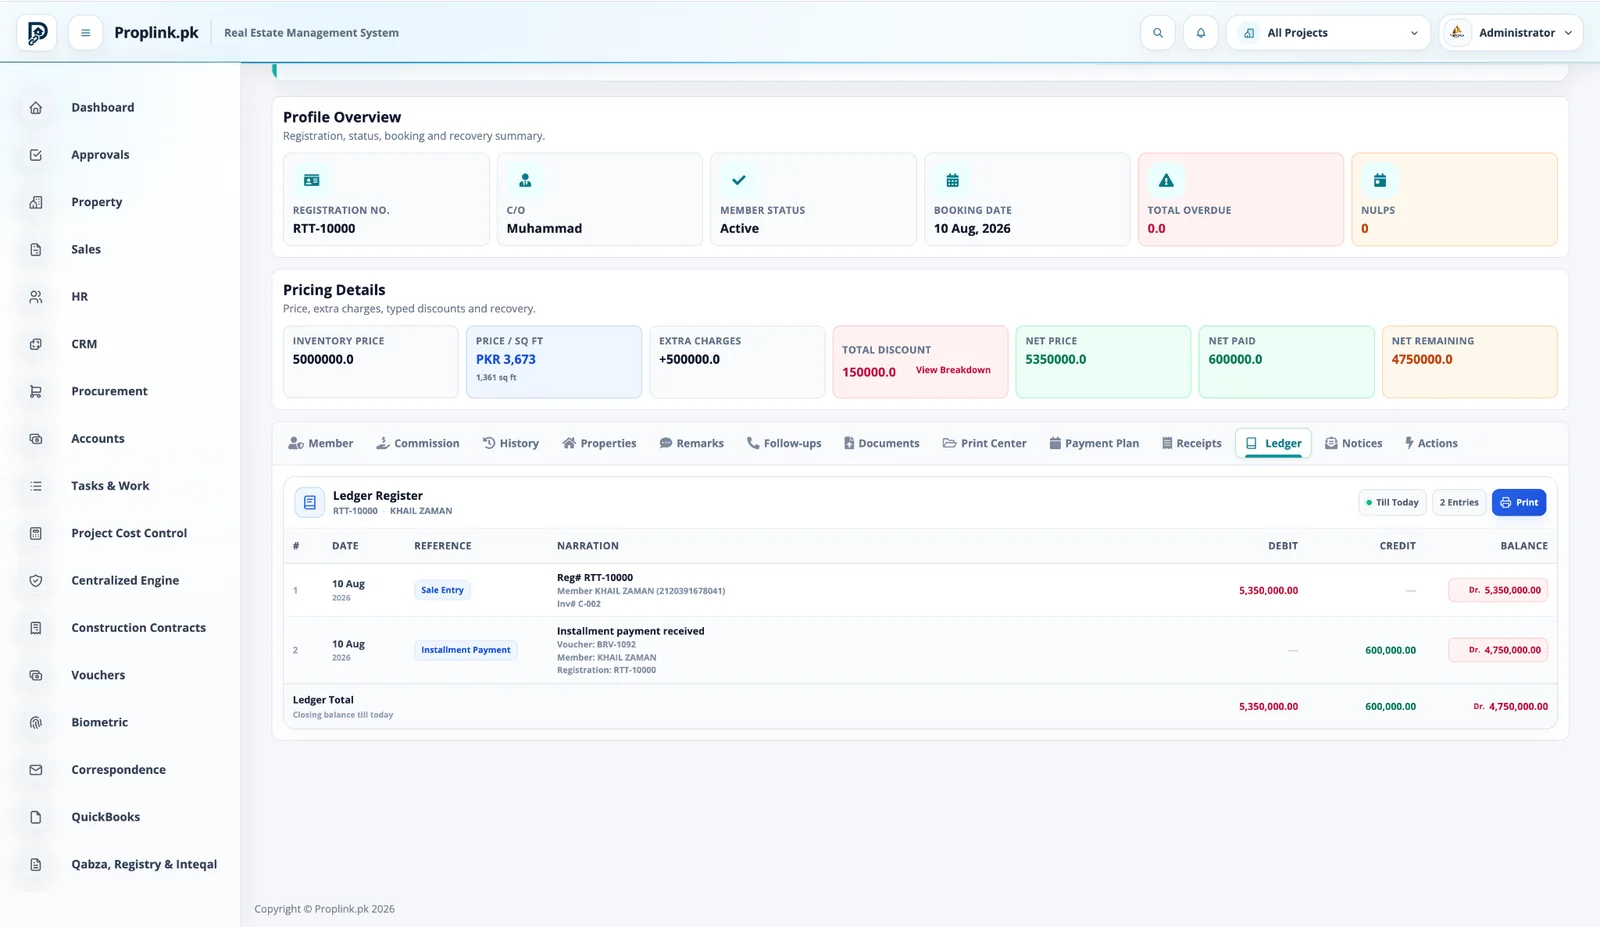Click the Total Overdue warning icon
The height and width of the screenshot is (927, 1600).
click(1166, 181)
